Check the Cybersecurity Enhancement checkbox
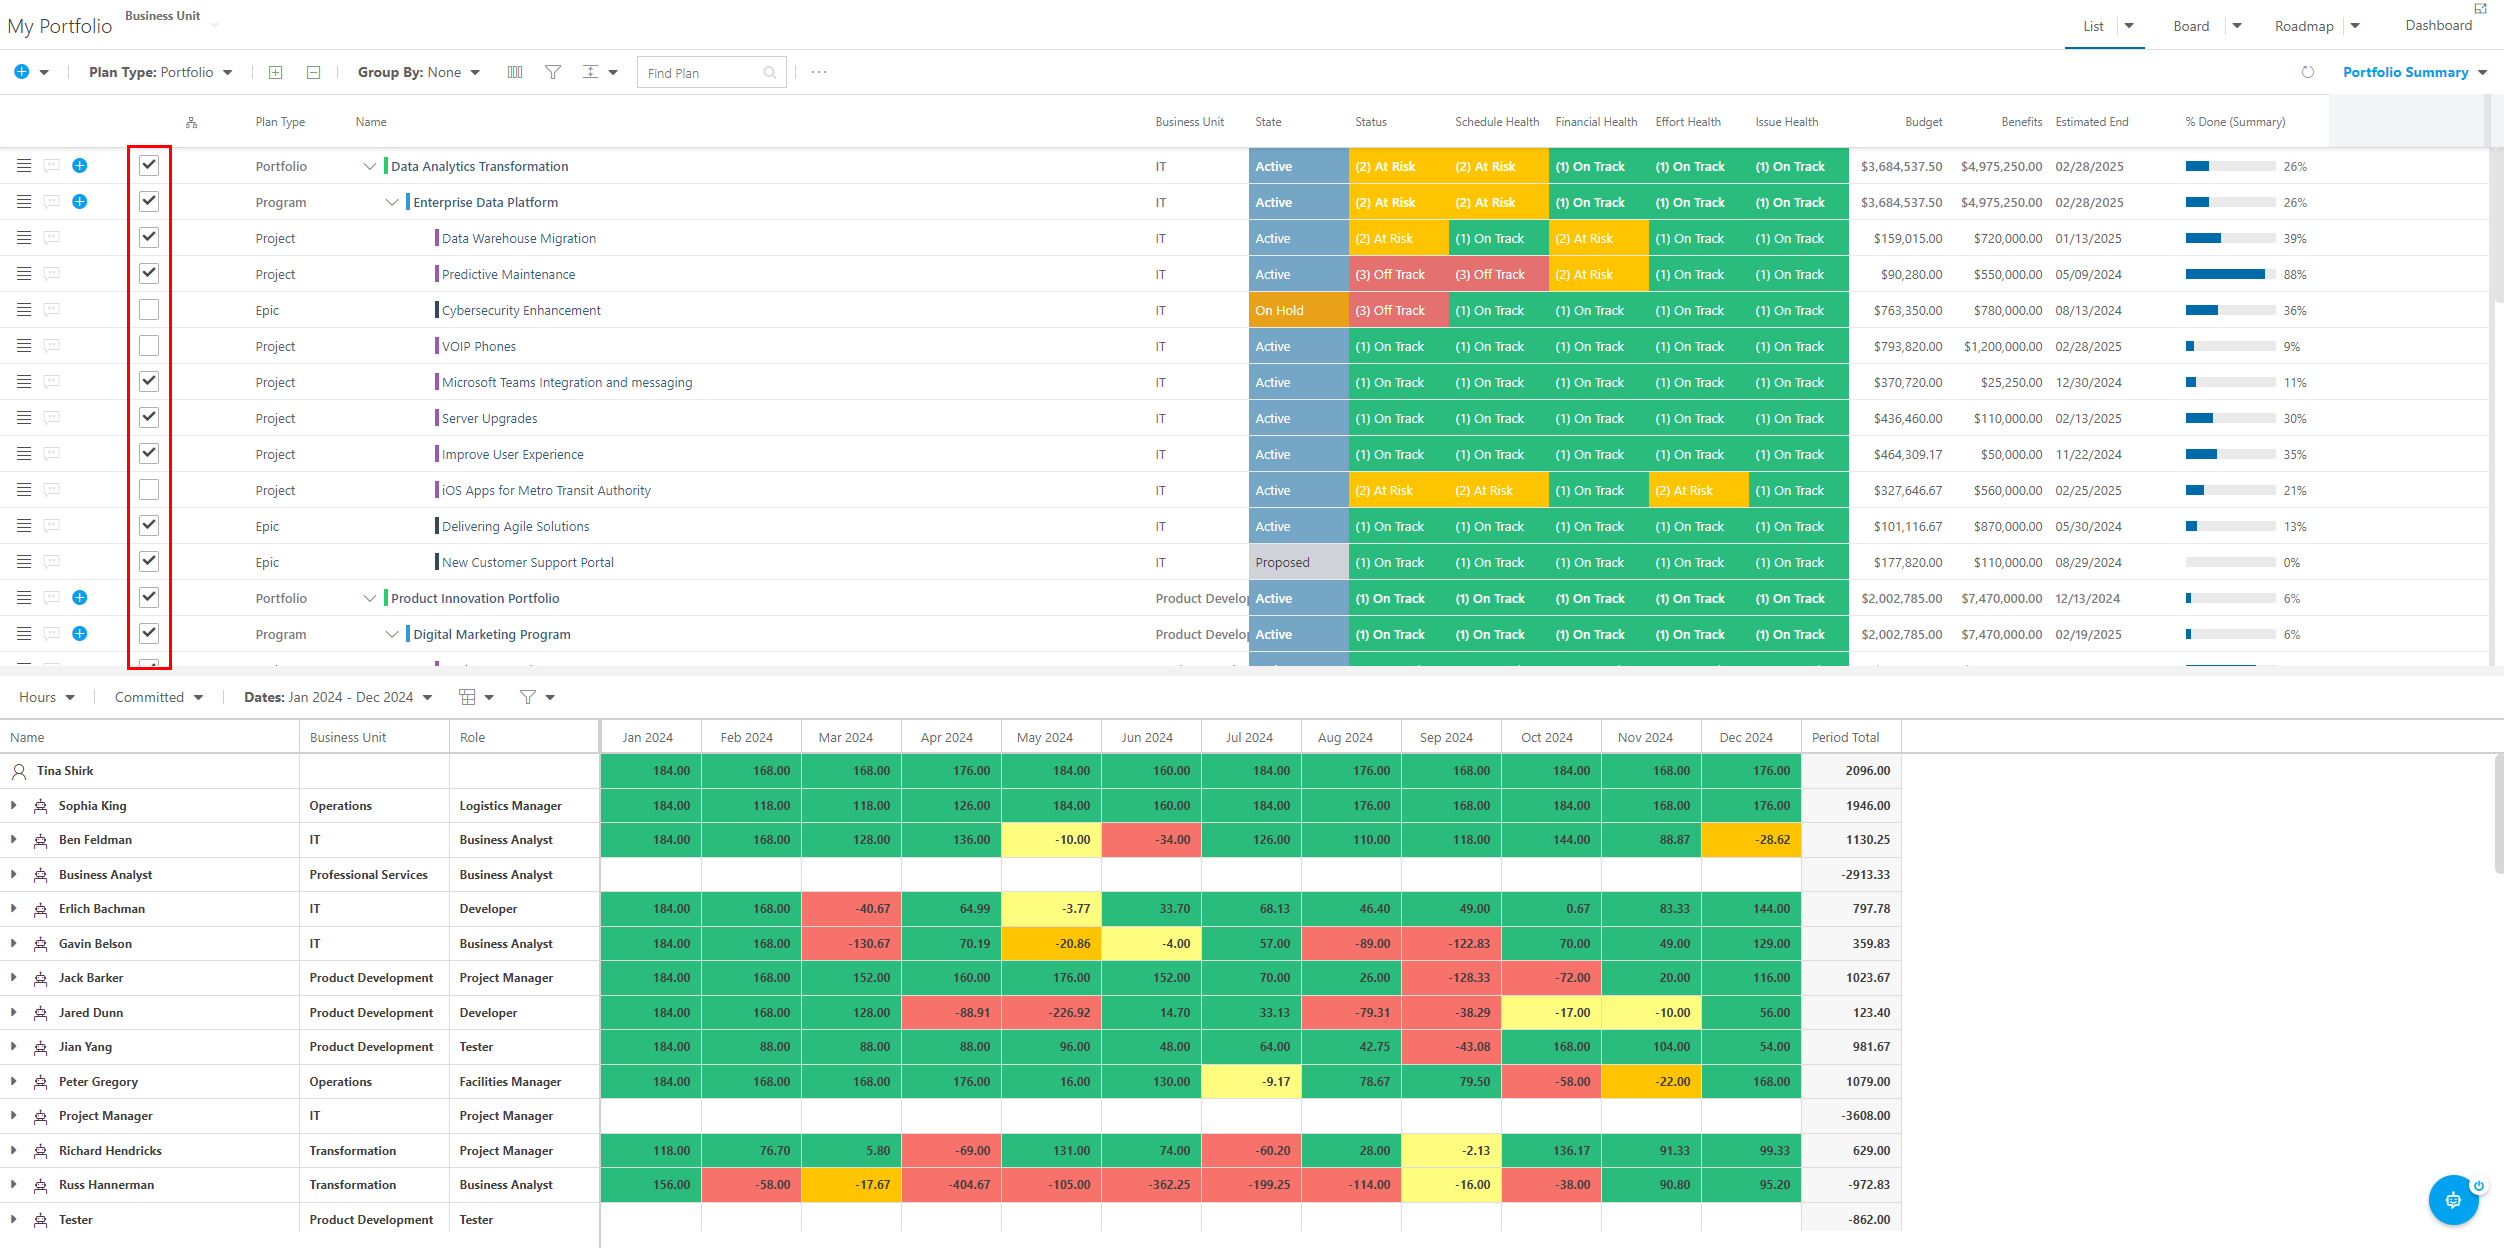This screenshot has width=2504, height=1253. pos(149,310)
